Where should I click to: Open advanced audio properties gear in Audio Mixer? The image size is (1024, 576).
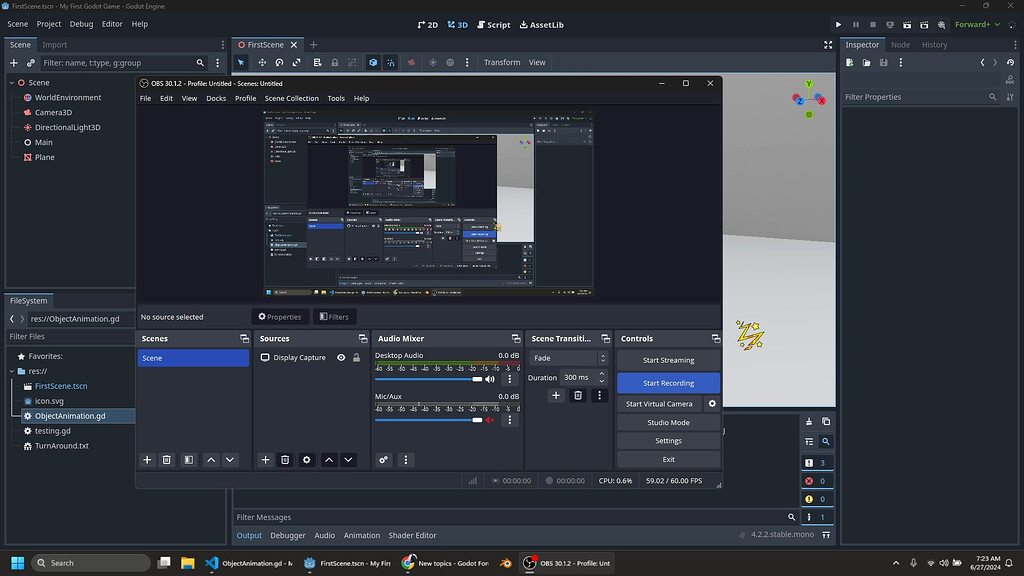point(383,459)
